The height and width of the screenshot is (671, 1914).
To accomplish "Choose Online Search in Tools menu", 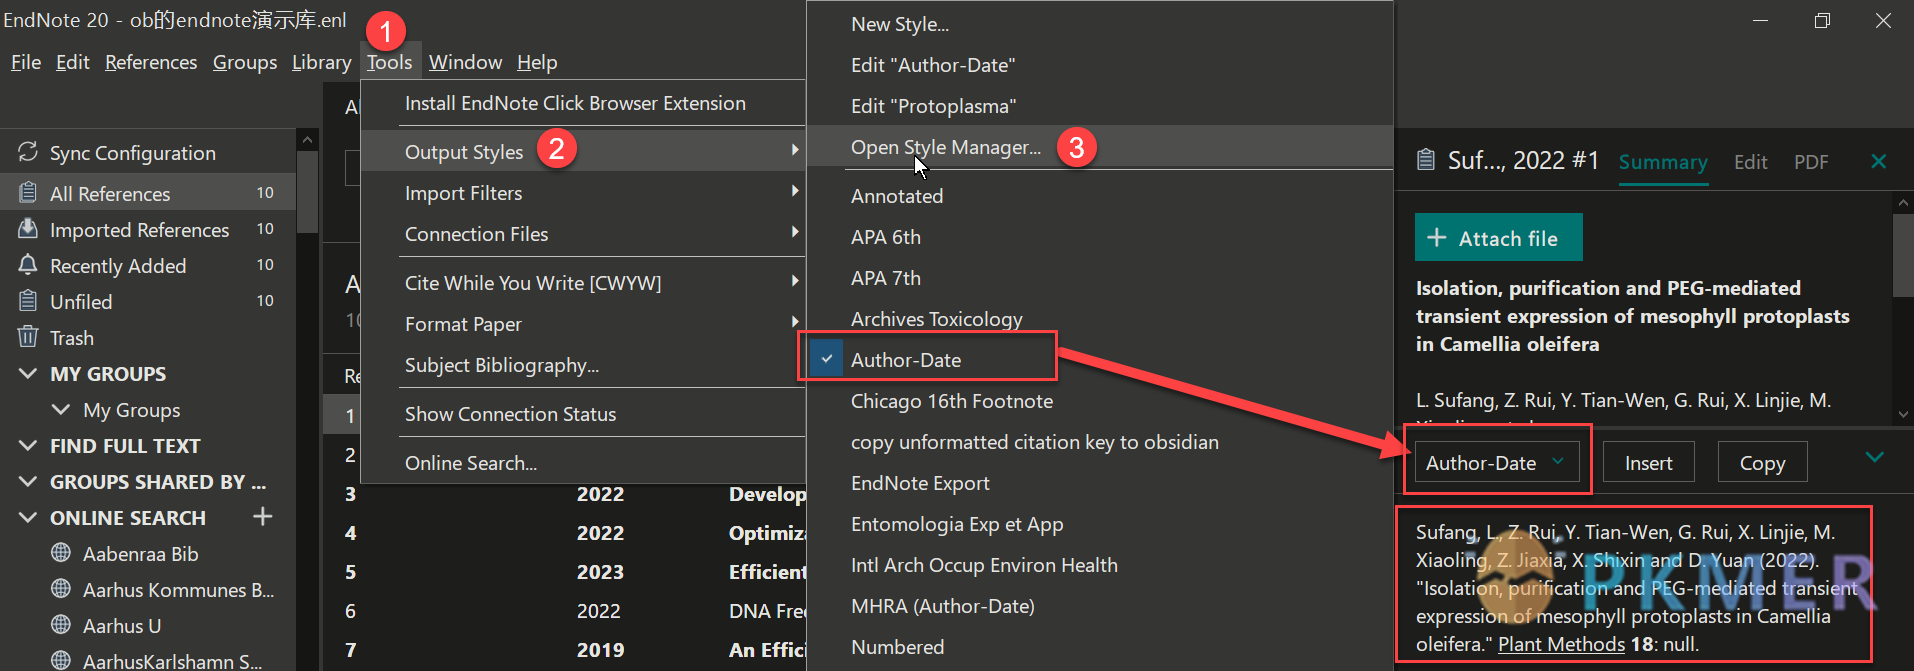I will point(583,463).
